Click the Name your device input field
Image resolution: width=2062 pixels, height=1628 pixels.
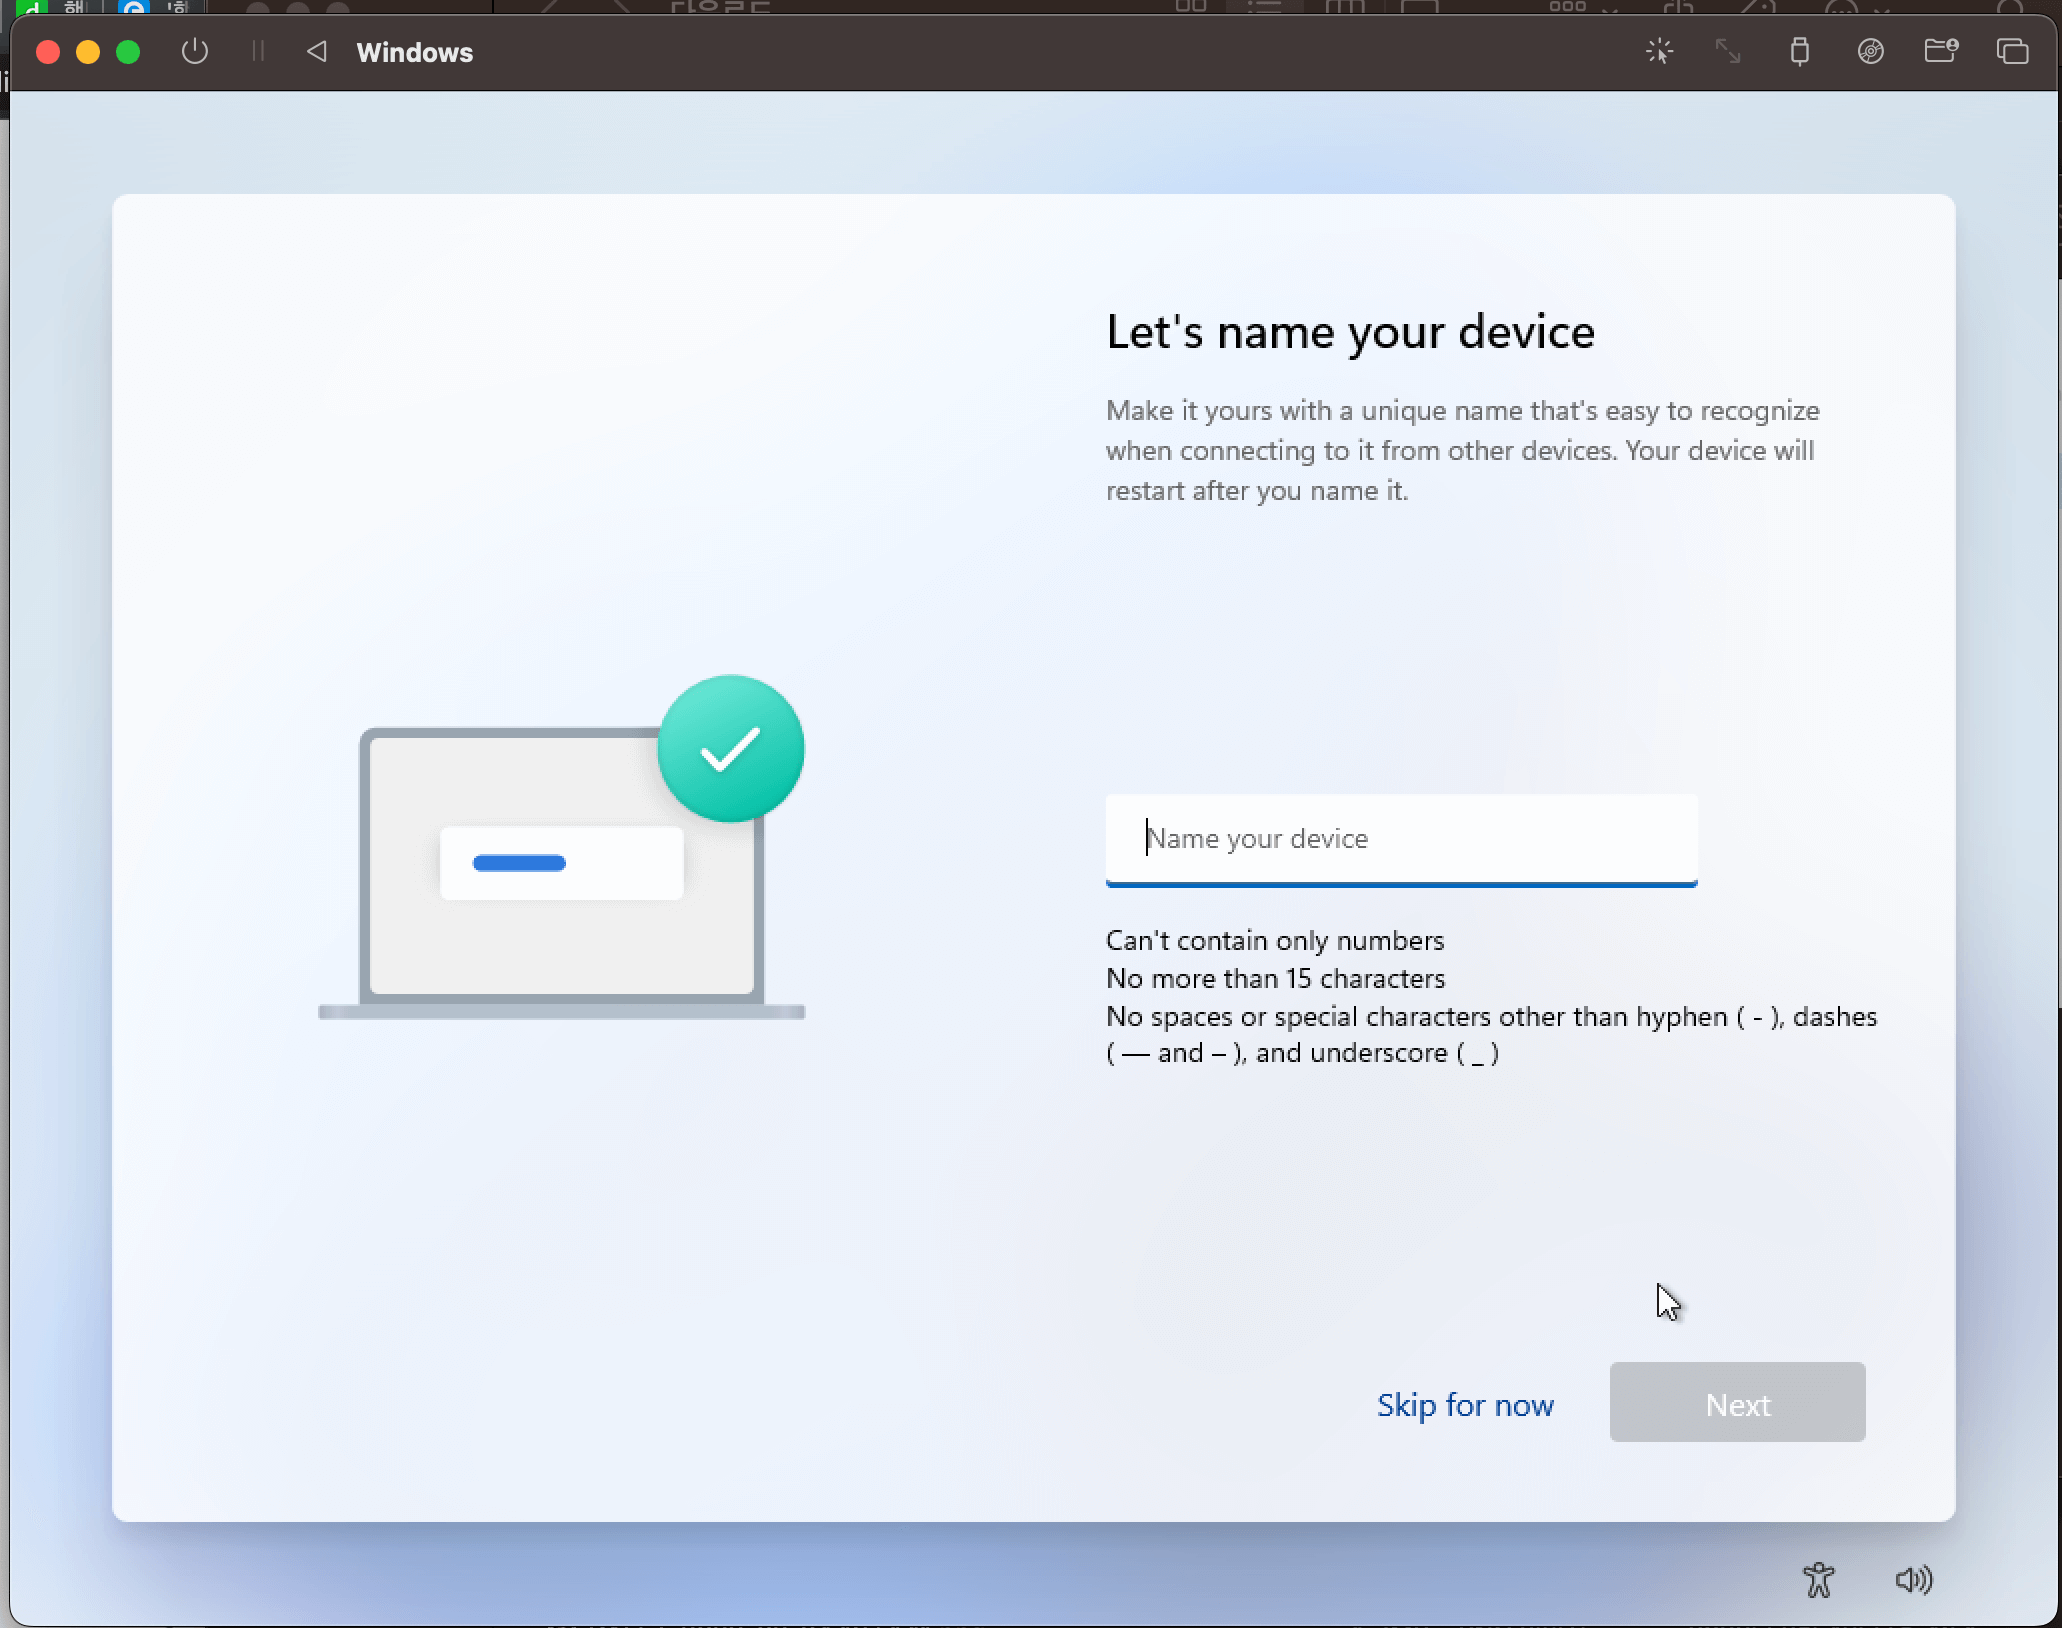tap(1399, 839)
